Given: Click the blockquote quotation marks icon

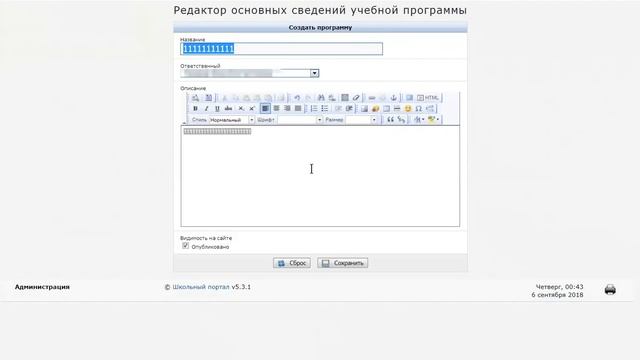Looking at the screenshot, I should coord(391,120).
